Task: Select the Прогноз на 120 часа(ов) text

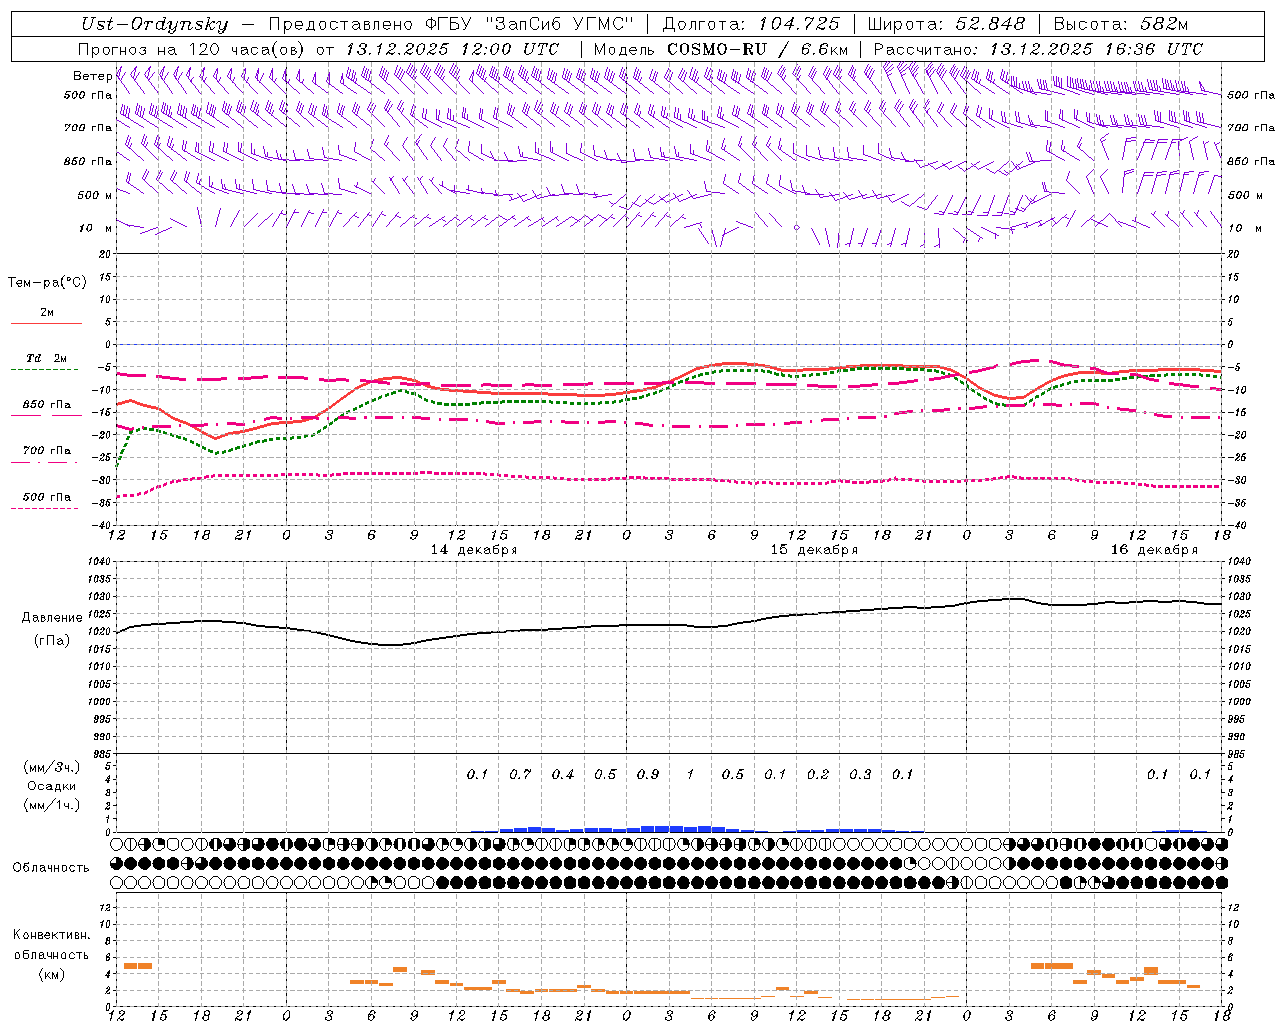Action: [193, 49]
